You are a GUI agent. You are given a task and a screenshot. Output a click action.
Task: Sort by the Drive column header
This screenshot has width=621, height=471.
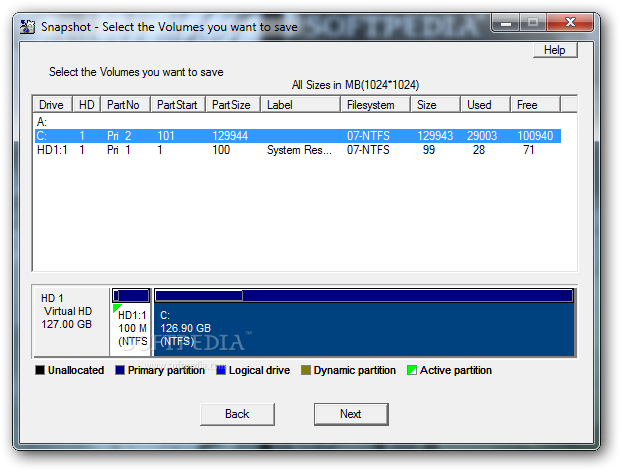(52, 105)
